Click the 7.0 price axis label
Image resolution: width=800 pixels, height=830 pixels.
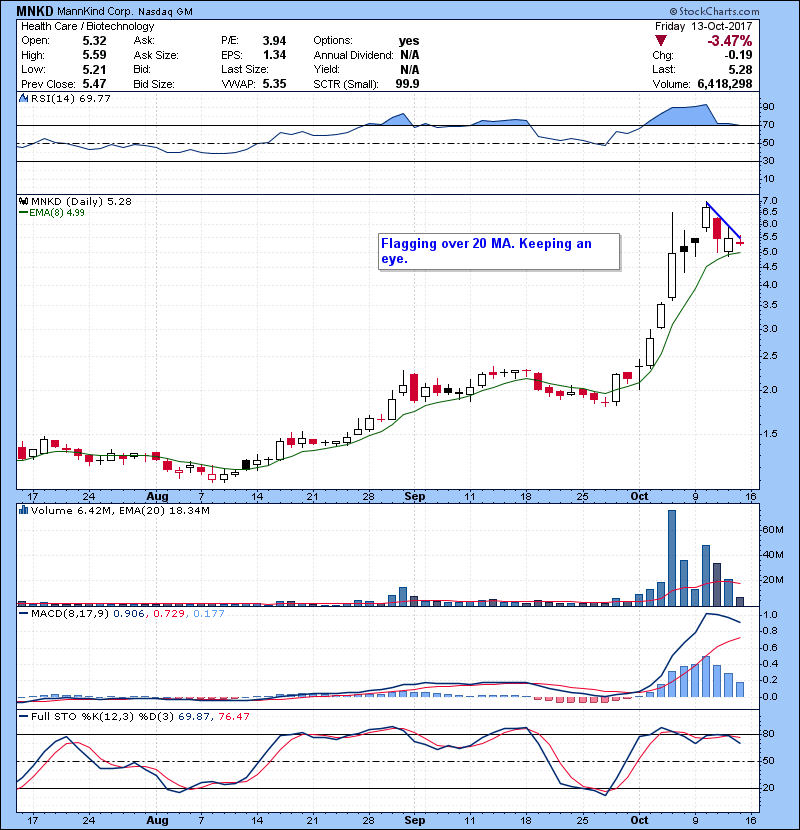pyautogui.click(x=770, y=201)
